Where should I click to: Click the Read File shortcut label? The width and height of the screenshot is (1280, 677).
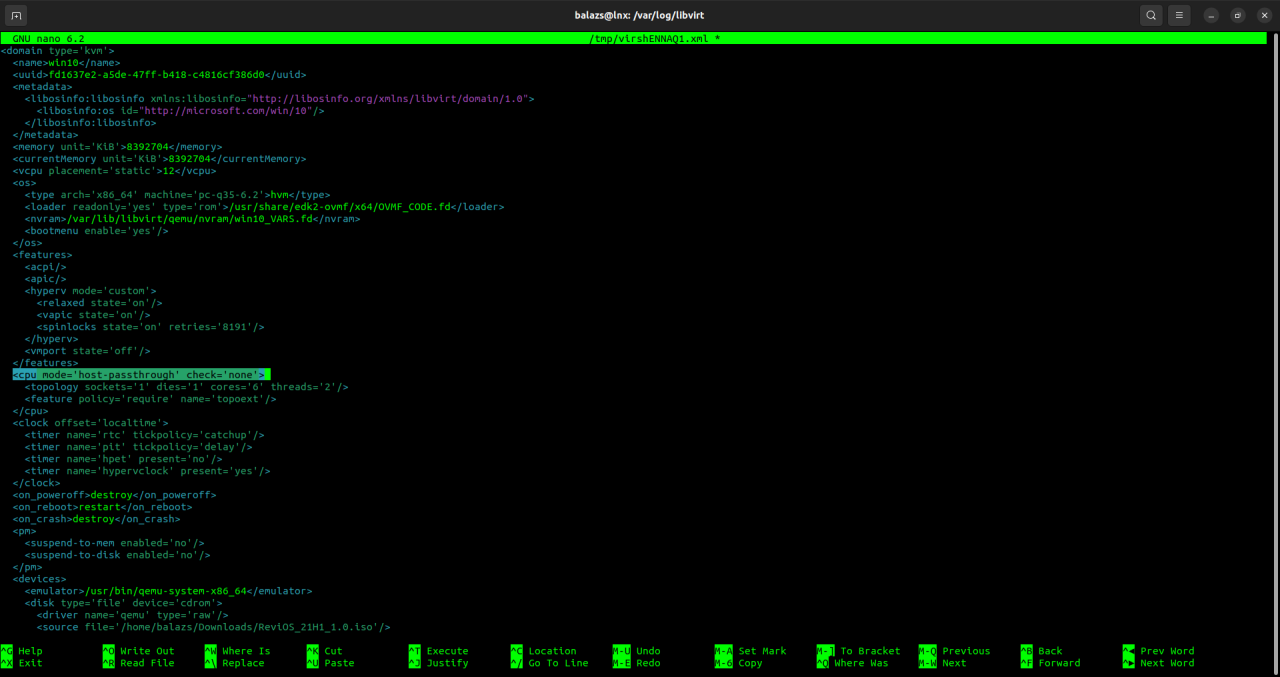(147, 663)
